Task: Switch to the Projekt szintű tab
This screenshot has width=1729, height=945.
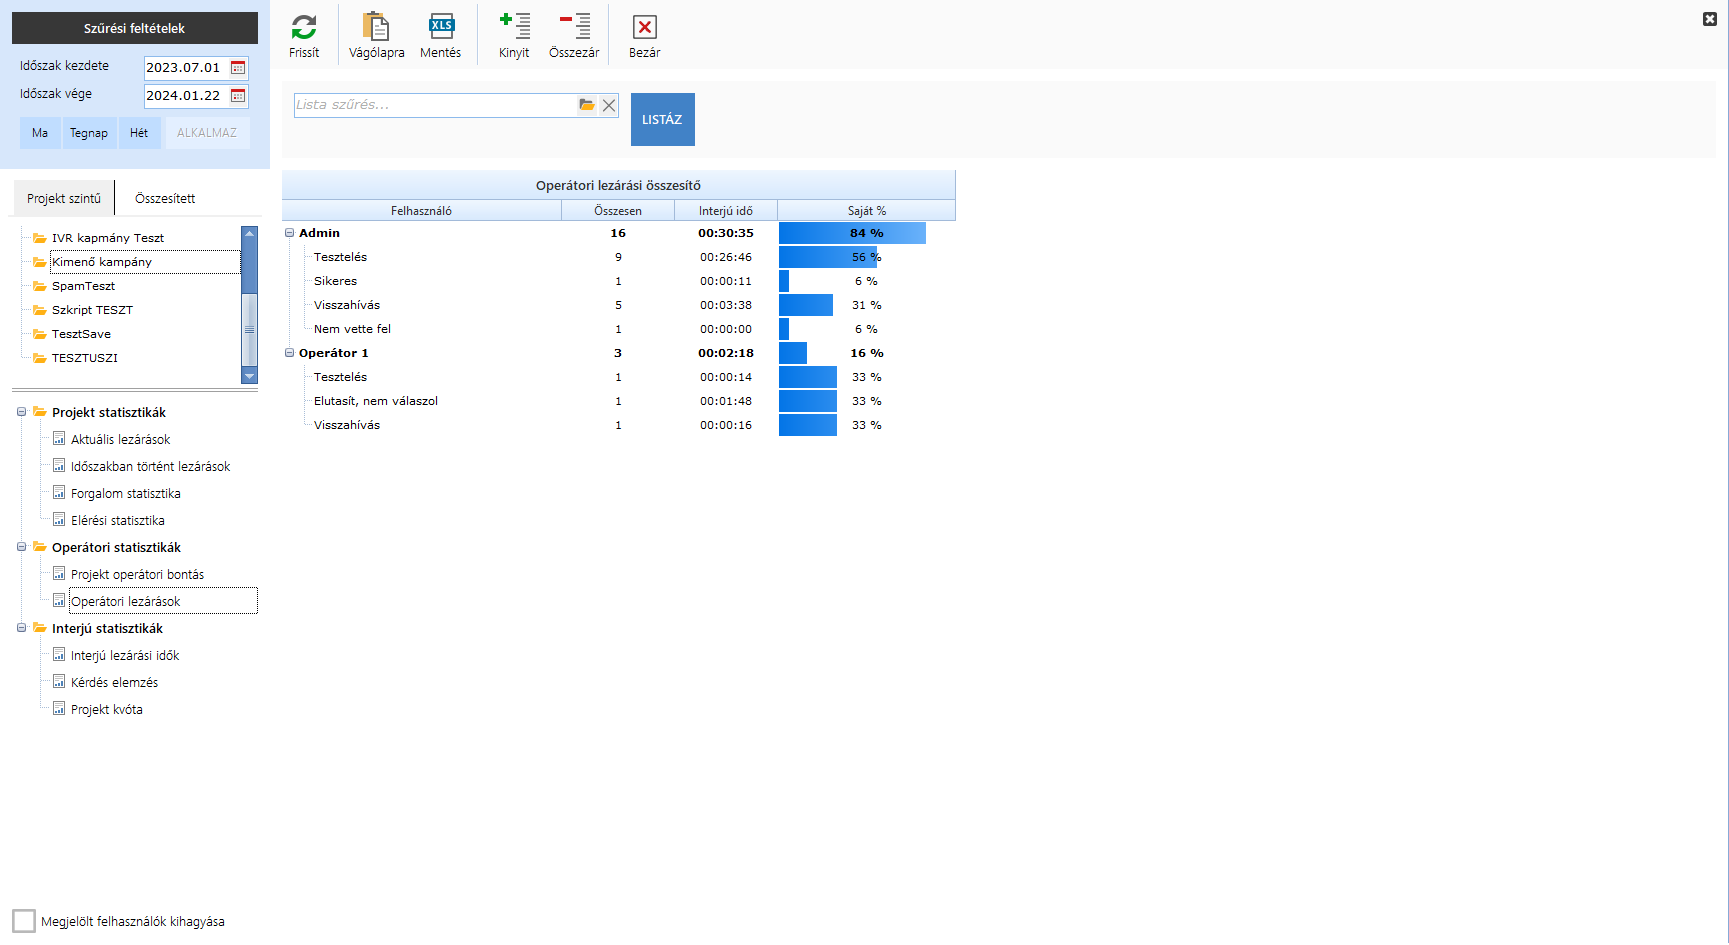Action: click(x=64, y=199)
